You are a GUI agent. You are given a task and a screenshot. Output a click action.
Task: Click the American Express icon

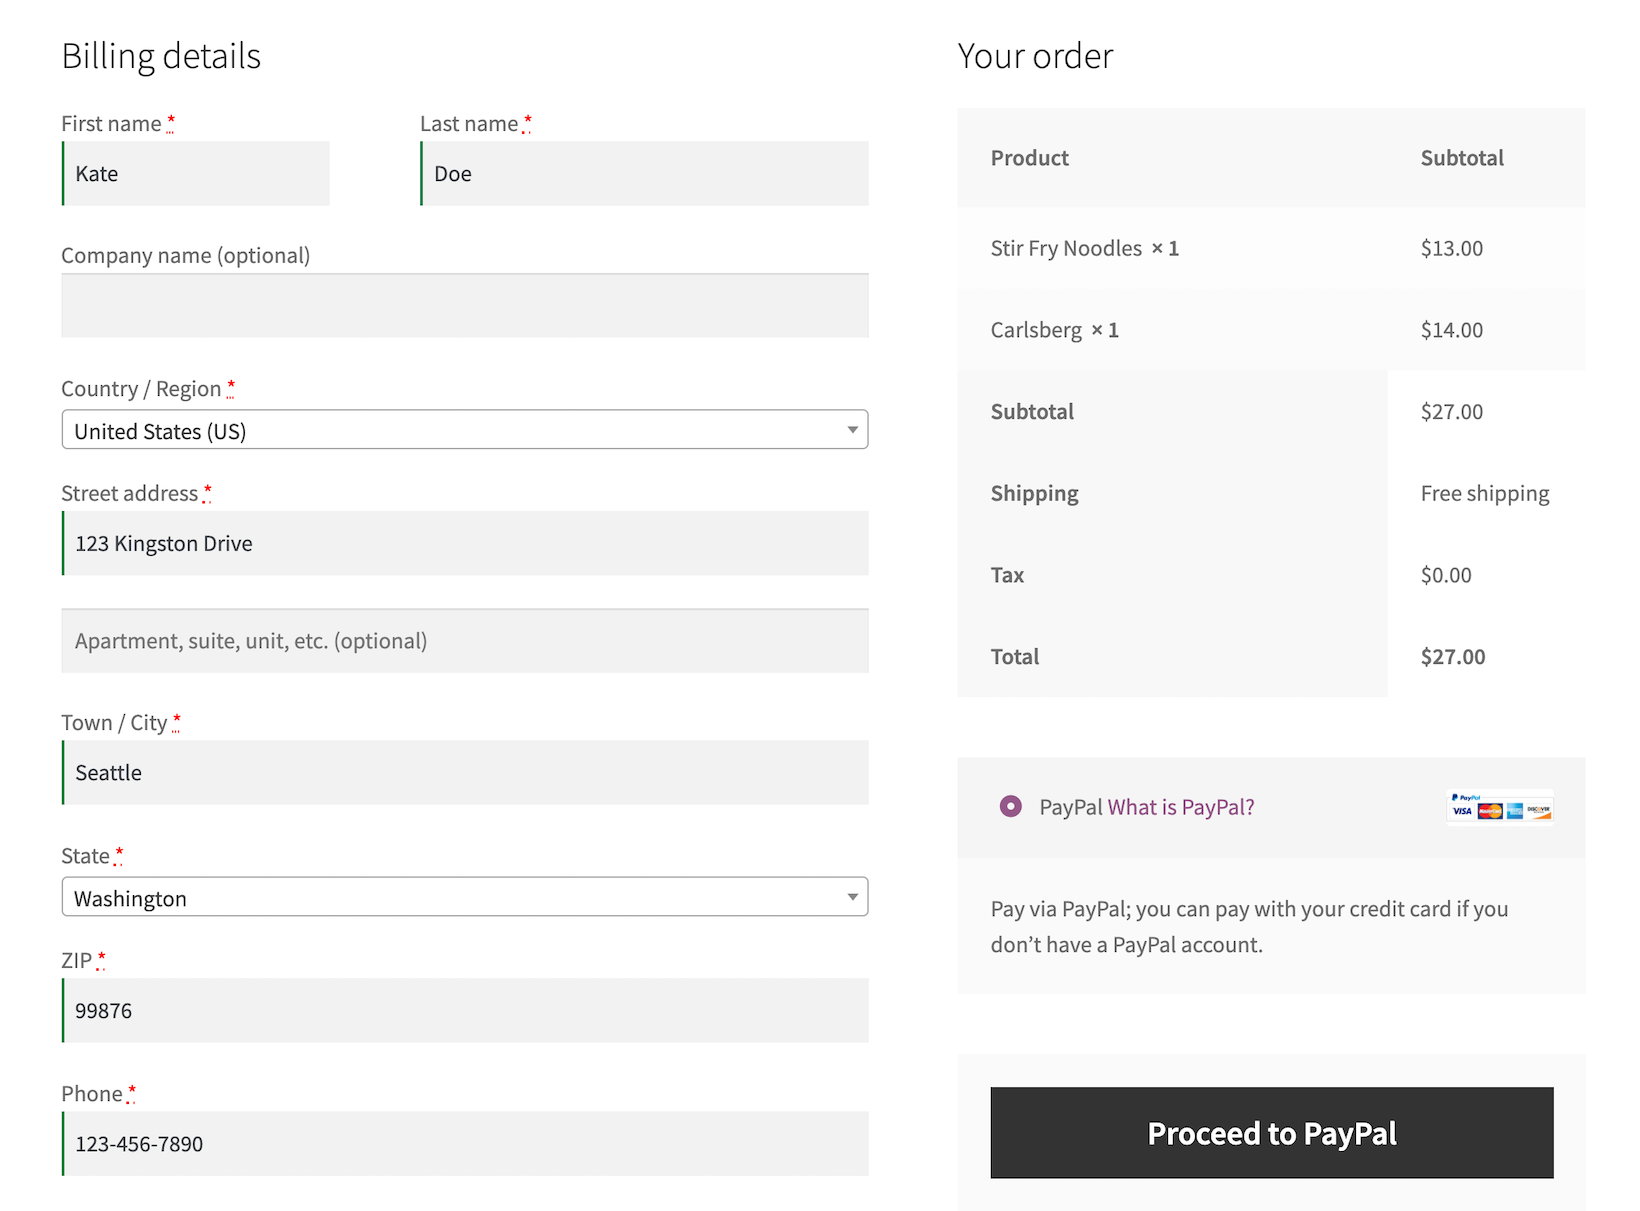(x=1515, y=811)
